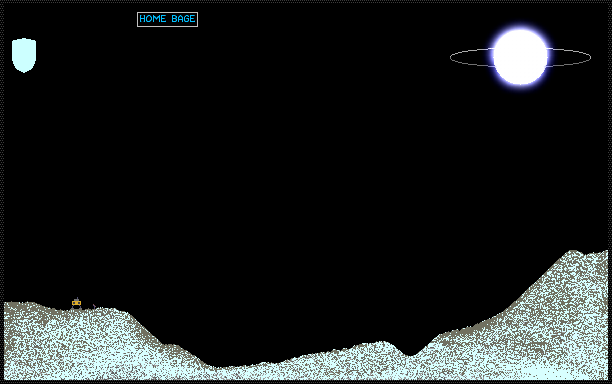Select the pale blue shield icon
612x384 pixels.
[x=24, y=55]
